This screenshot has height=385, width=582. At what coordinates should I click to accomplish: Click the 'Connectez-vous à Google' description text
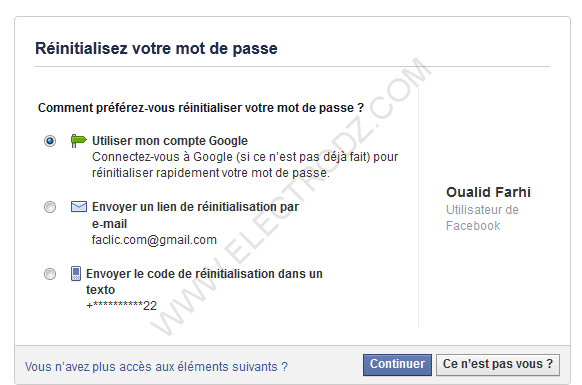(x=245, y=165)
